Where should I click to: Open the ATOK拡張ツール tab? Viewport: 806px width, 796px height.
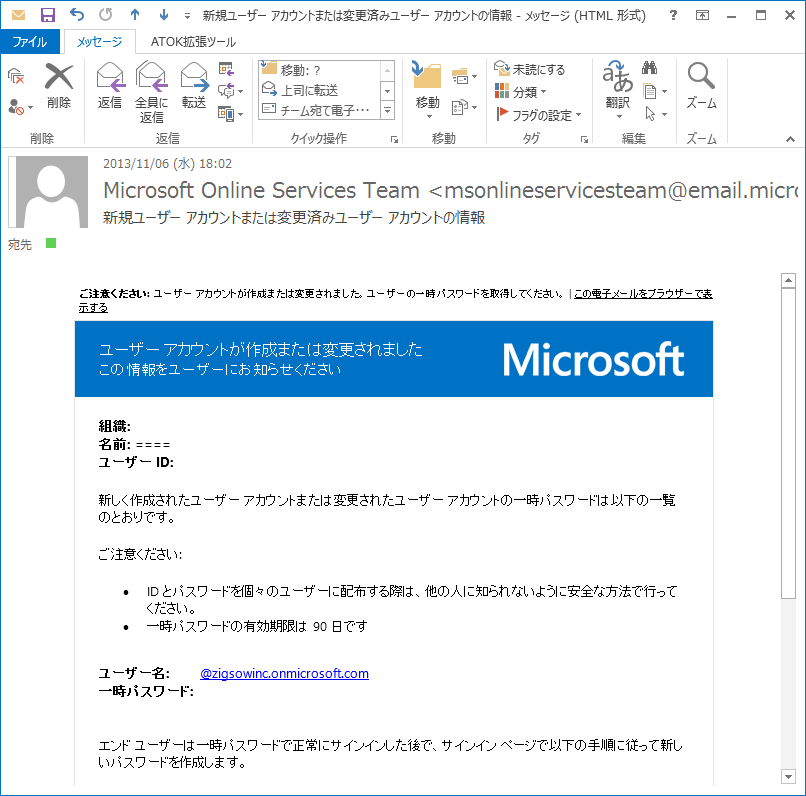tap(193, 42)
